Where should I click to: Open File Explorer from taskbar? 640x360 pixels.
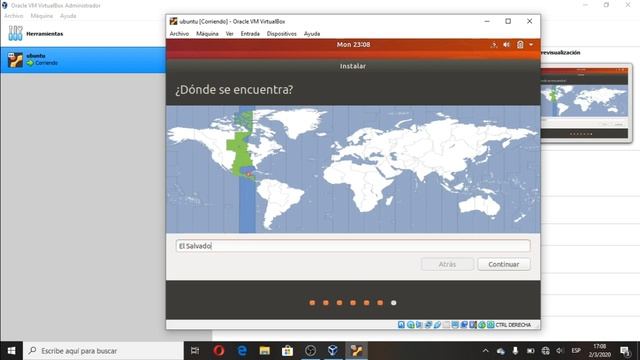pyautogui.click(x=264, y=351)
